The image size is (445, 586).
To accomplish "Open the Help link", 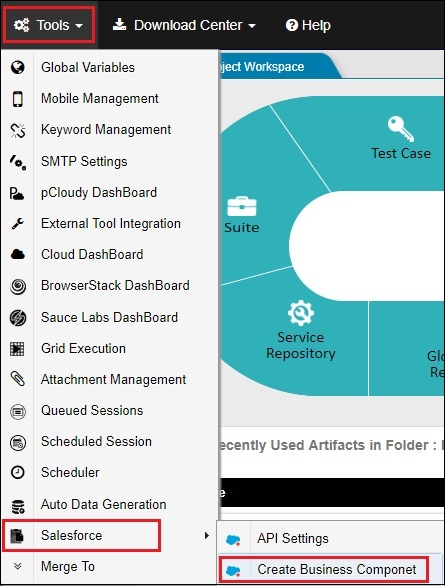I will coord(308,25).
